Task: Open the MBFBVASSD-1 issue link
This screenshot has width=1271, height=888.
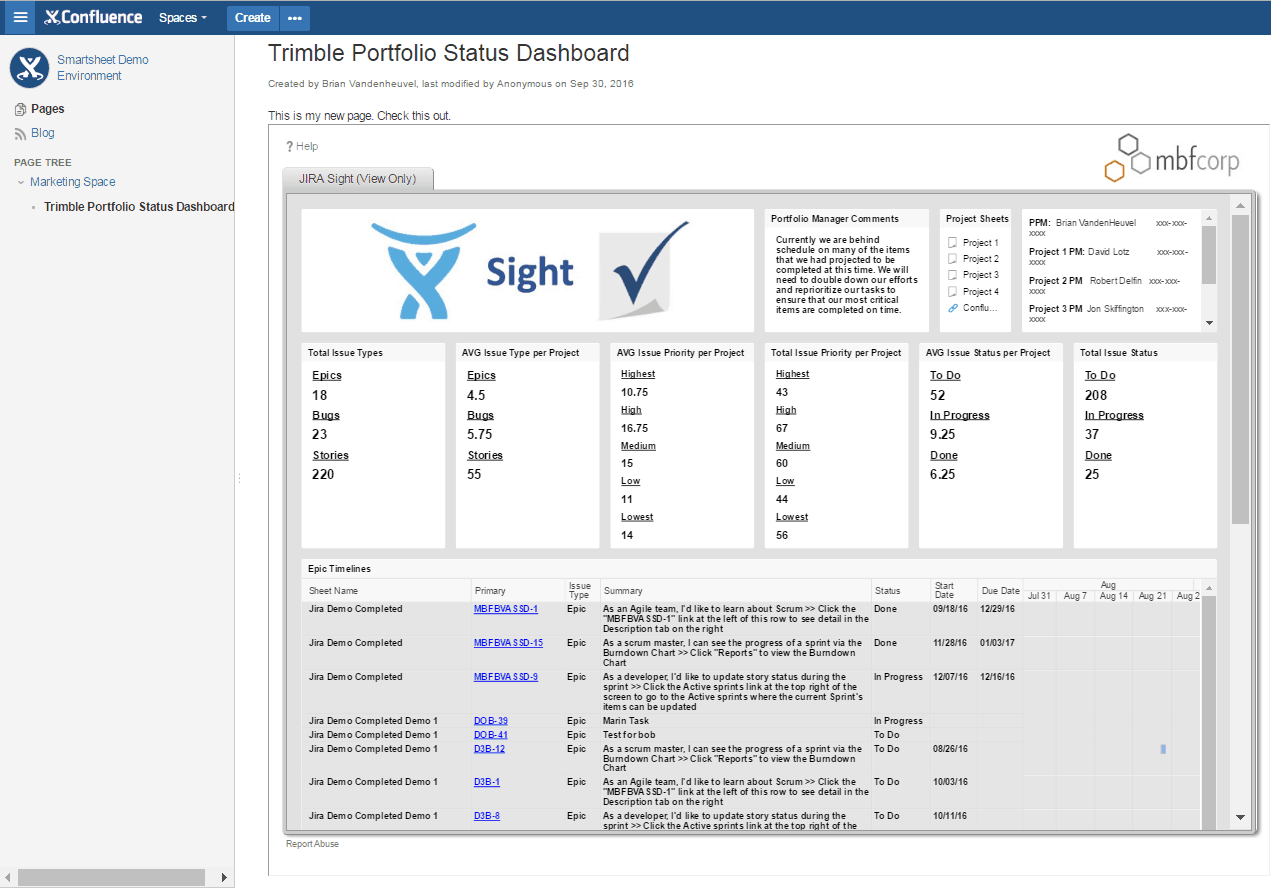Action: tap(505, 609)
